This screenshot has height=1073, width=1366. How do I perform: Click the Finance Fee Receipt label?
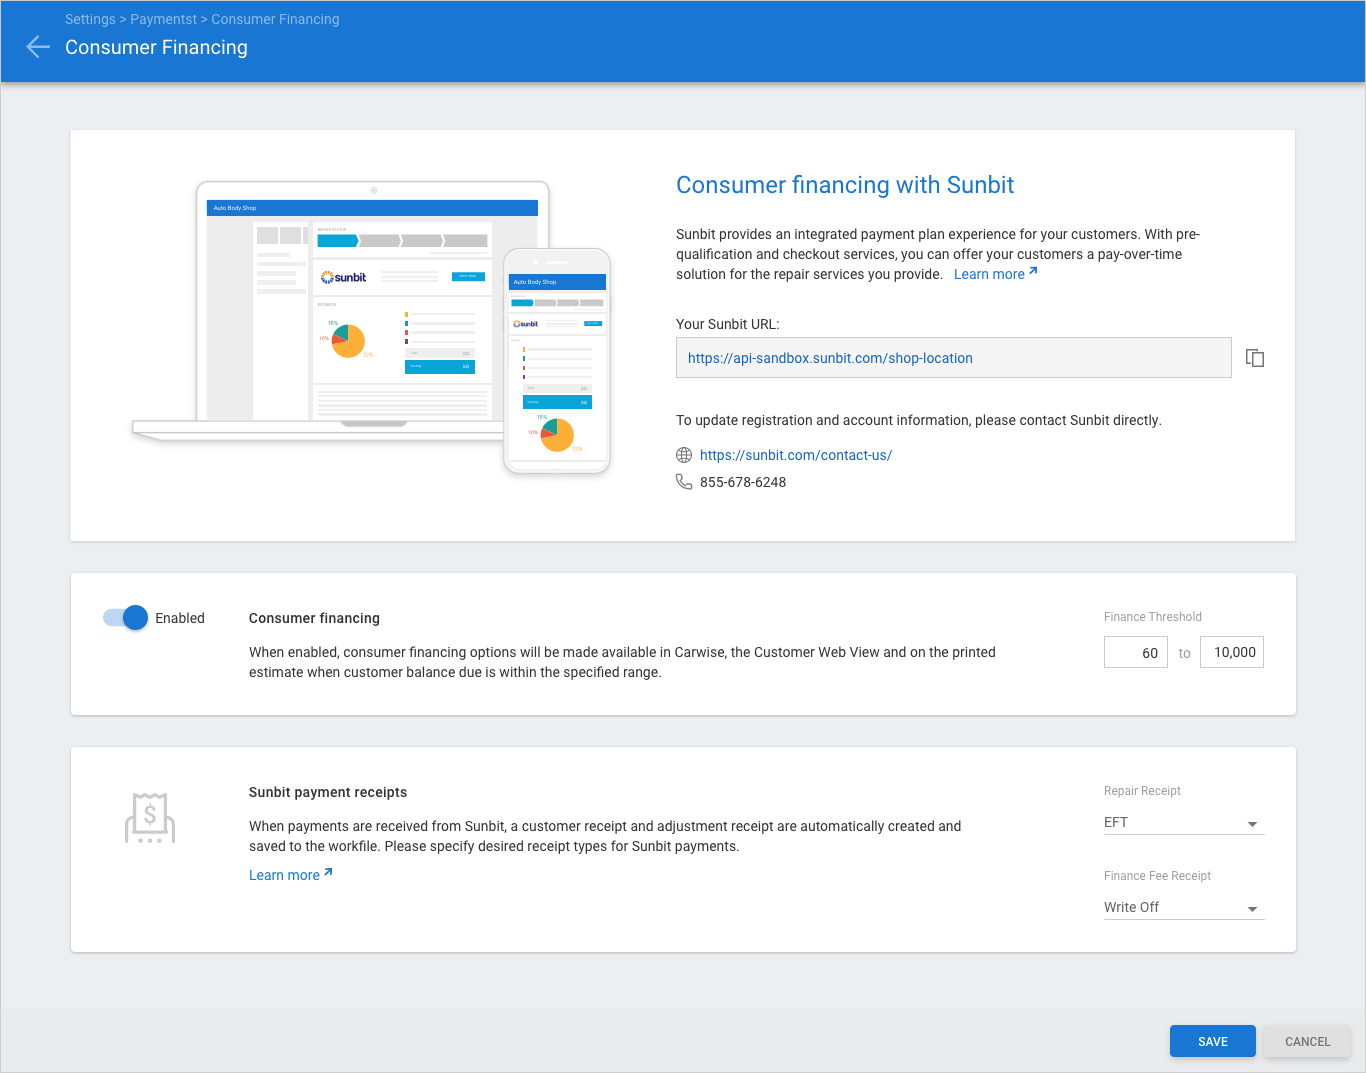tap(1157, 876)
